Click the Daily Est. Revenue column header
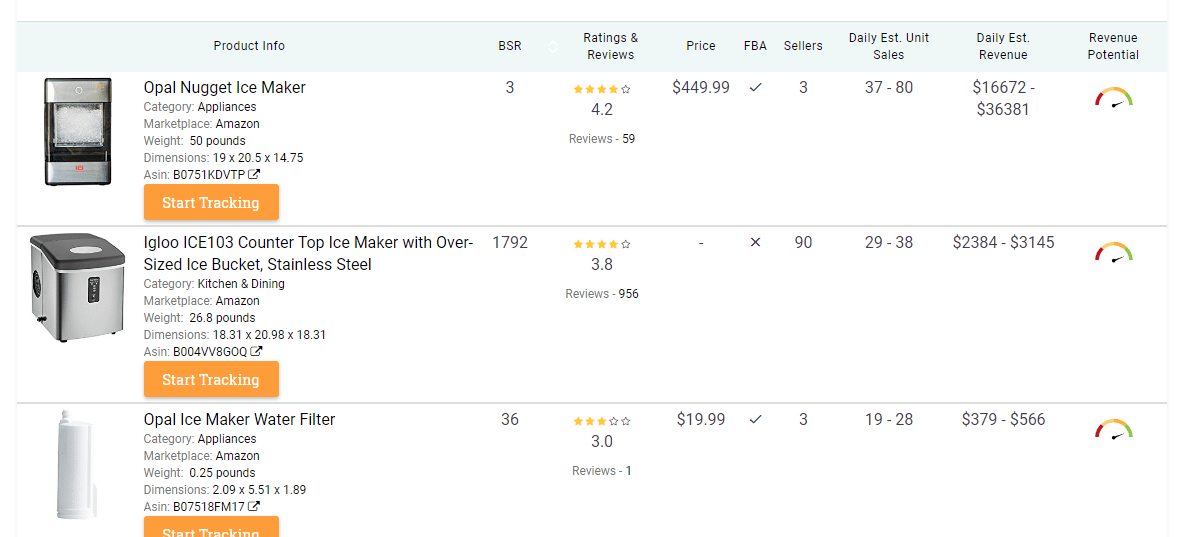 click(x=1003, y=46)
